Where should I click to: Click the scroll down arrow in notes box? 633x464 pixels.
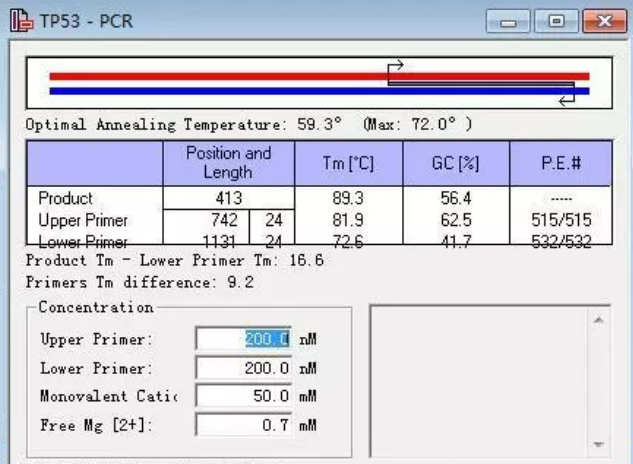(x=599, y=444)
